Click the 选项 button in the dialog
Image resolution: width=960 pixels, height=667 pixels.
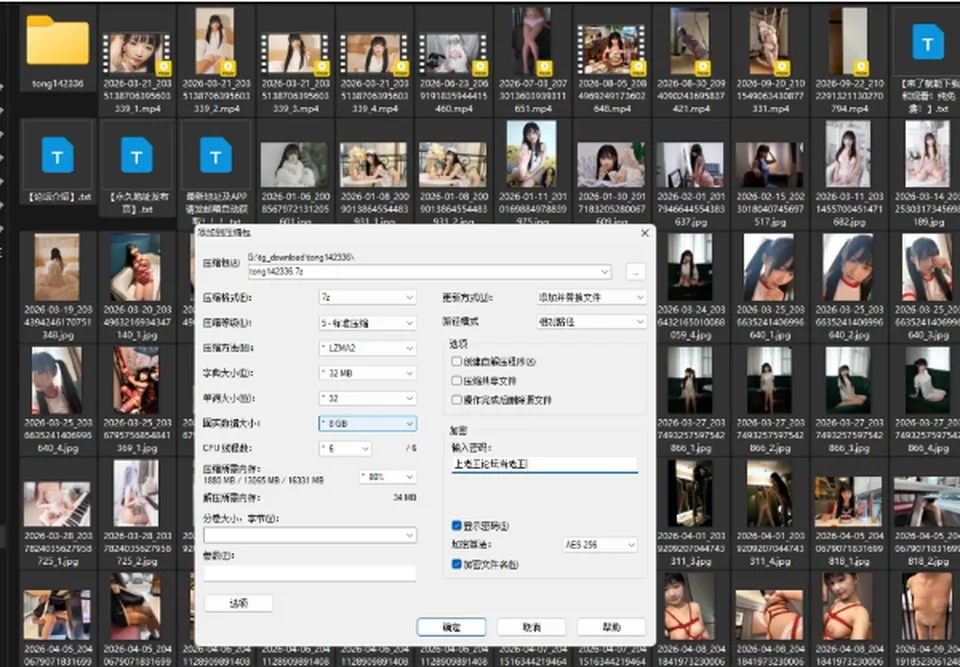(x=238, y=603)
